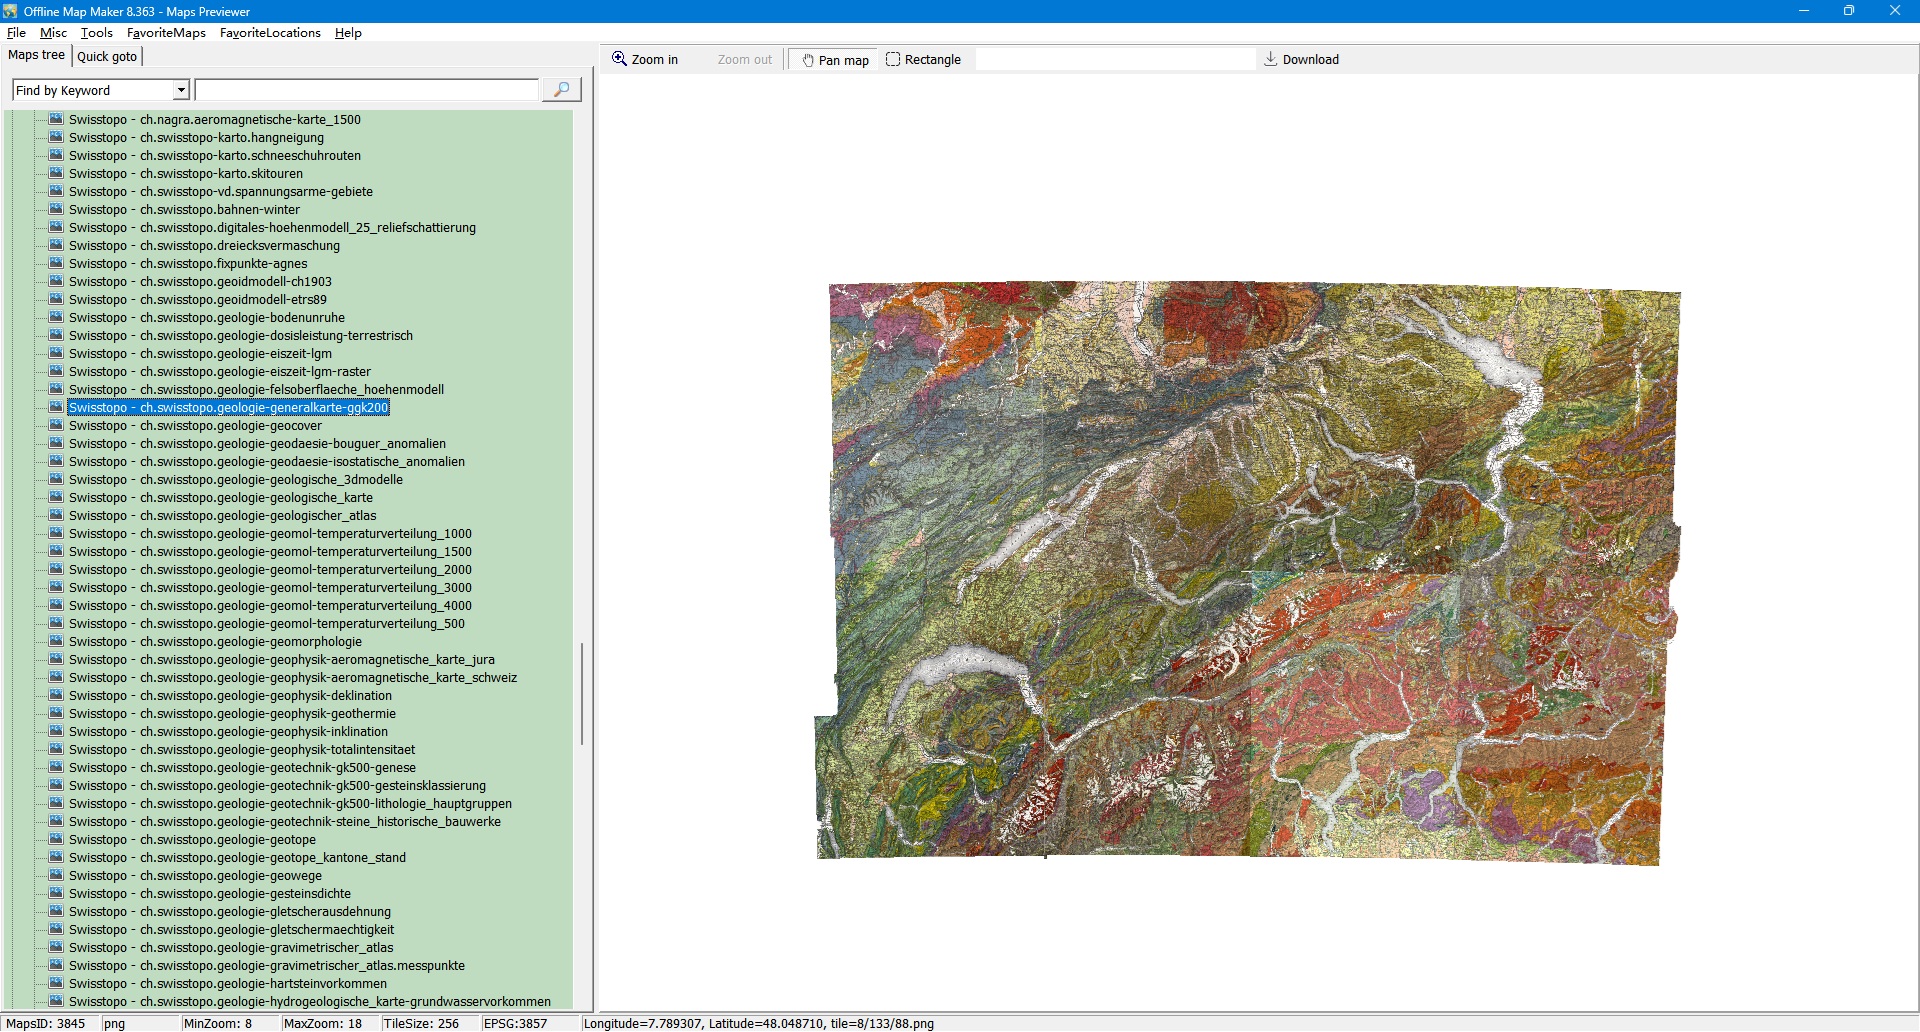
Task: Click the Zoom in magnifier icon
Action: (619, 59)
